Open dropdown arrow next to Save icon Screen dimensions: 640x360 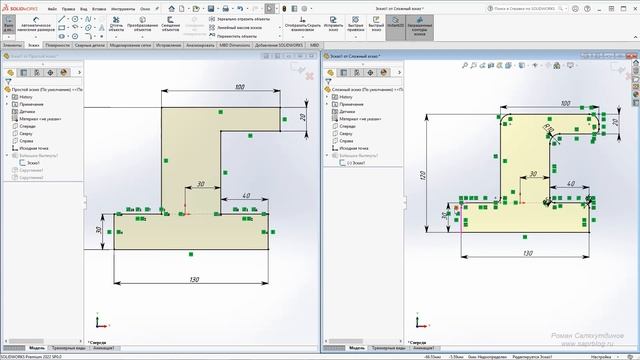click(218, 9)
